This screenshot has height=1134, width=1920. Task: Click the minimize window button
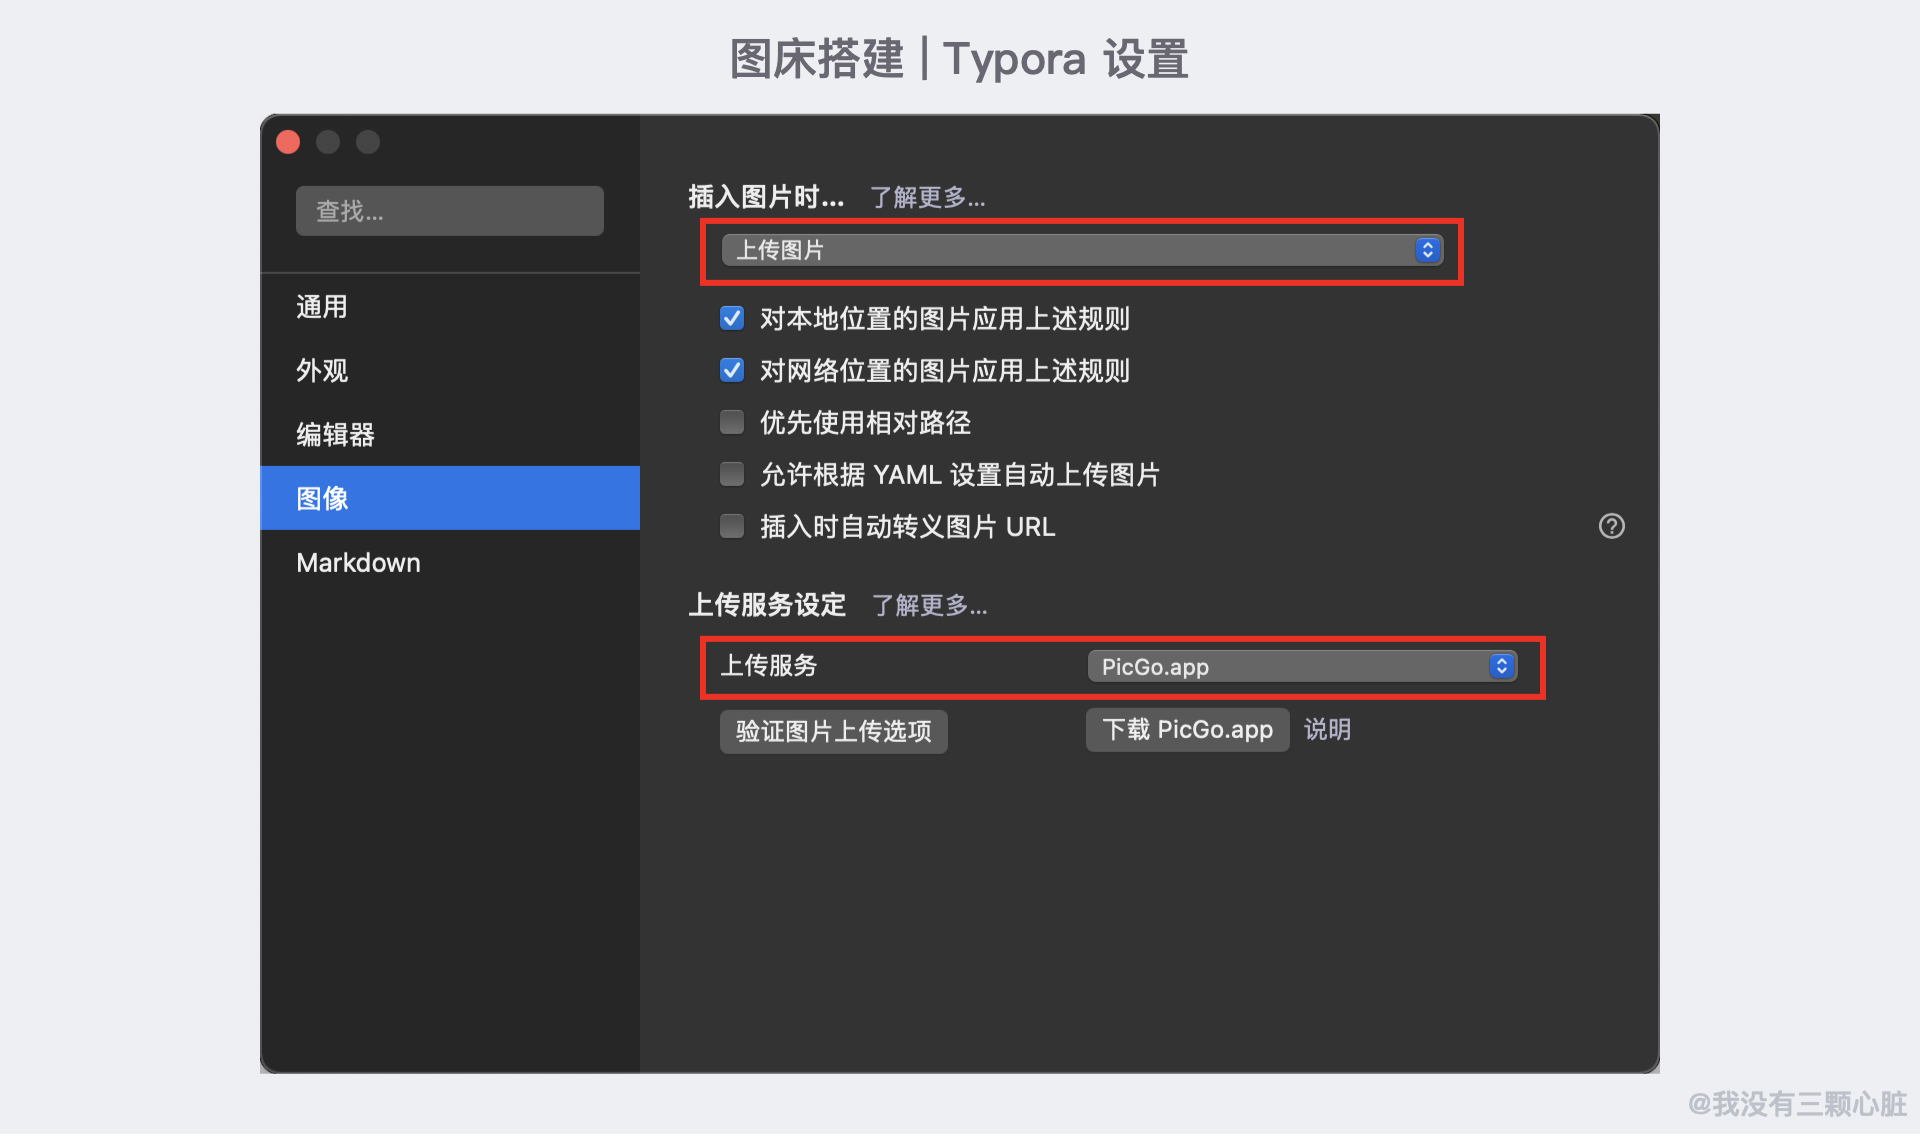pos(328,142)
